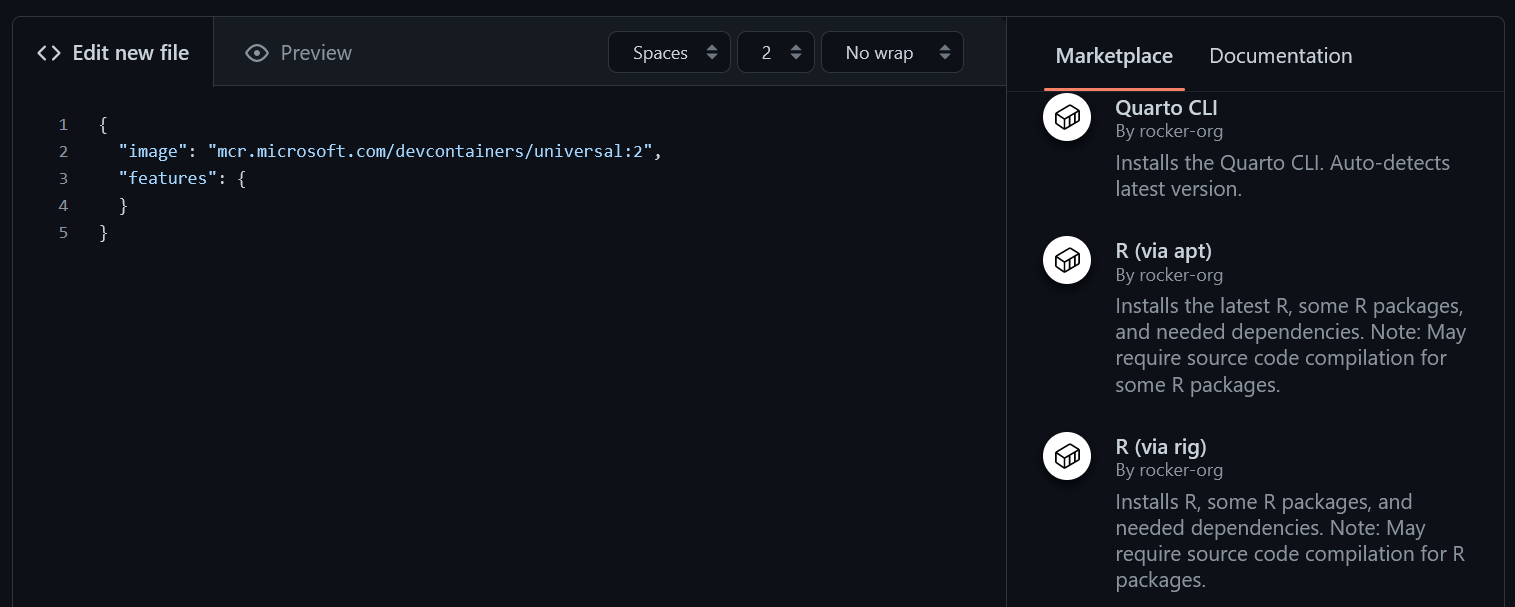Open the indent size dropdown showing 2
Screen dimensions: 1515x607
(x=775, y=52)
